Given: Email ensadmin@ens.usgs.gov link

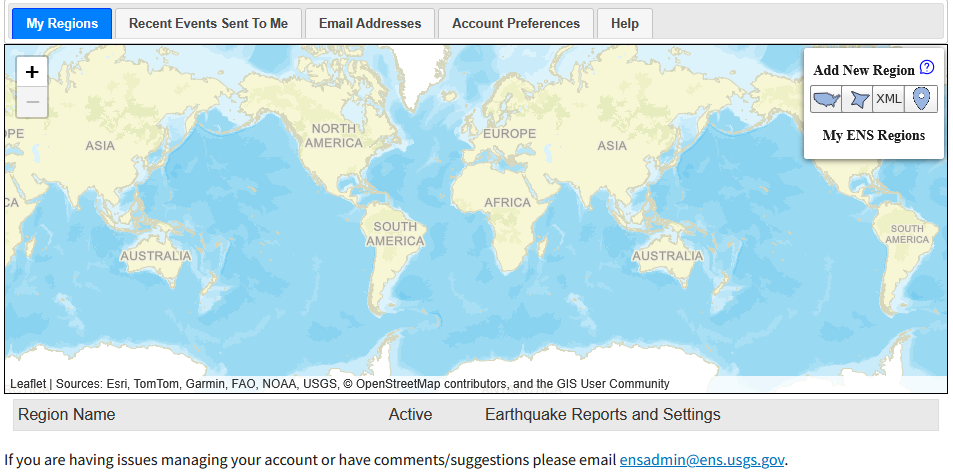Looking at the screenshot, I should (702, 460).
